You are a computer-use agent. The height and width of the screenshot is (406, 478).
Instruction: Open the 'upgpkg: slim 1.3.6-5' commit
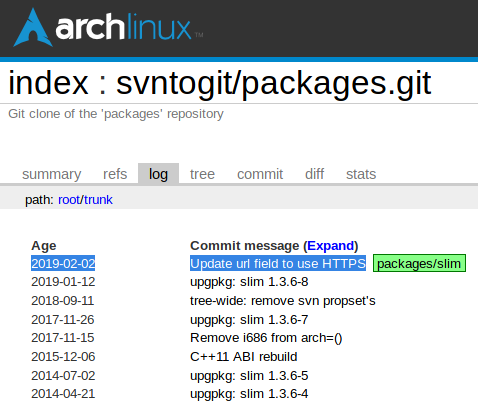point(249,375)
